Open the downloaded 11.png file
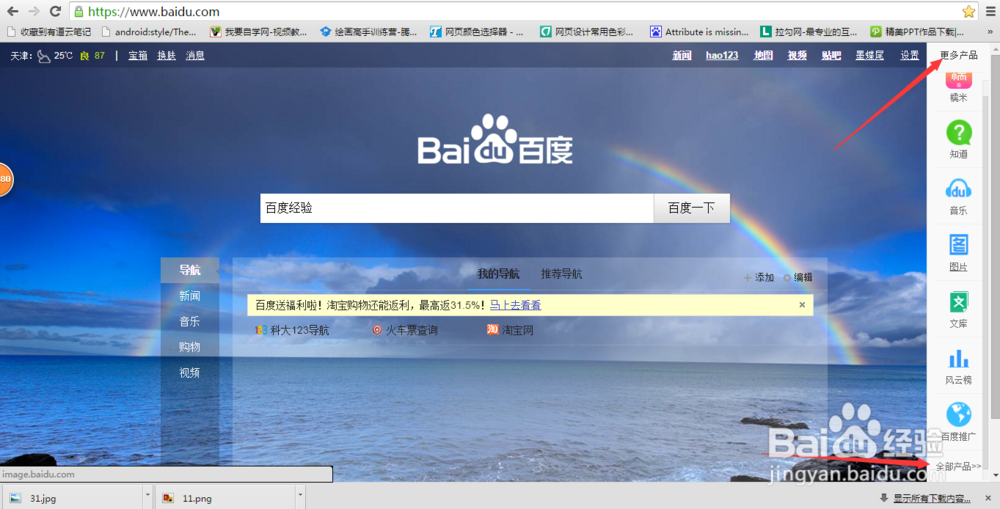The height and width of the screenshot is (509, 1000). (226, 498)
